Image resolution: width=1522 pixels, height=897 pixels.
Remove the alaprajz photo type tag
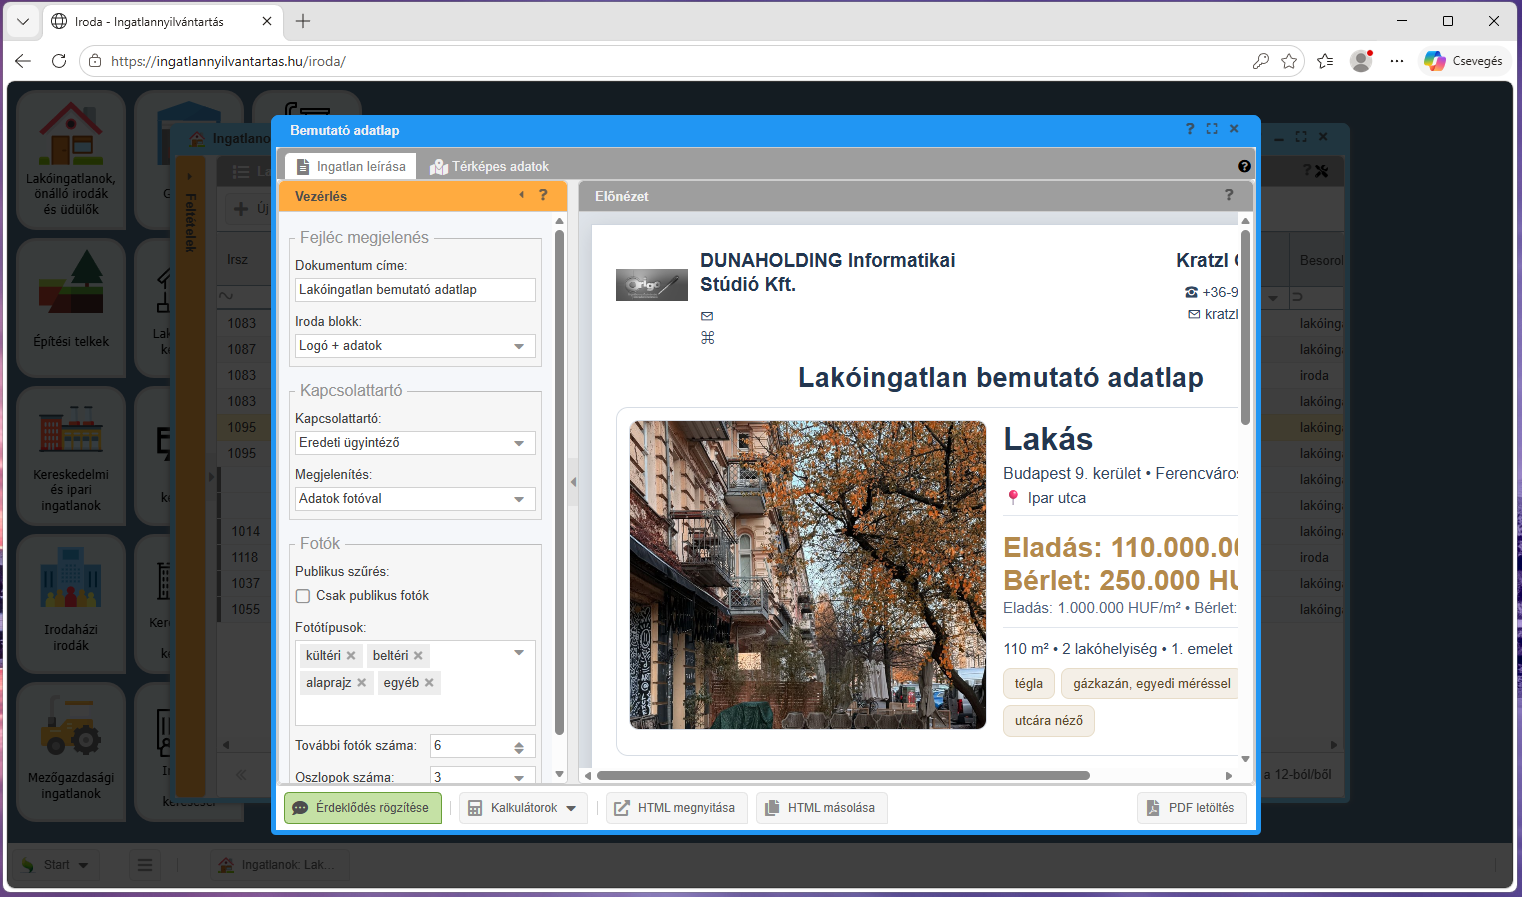[361, 683]
